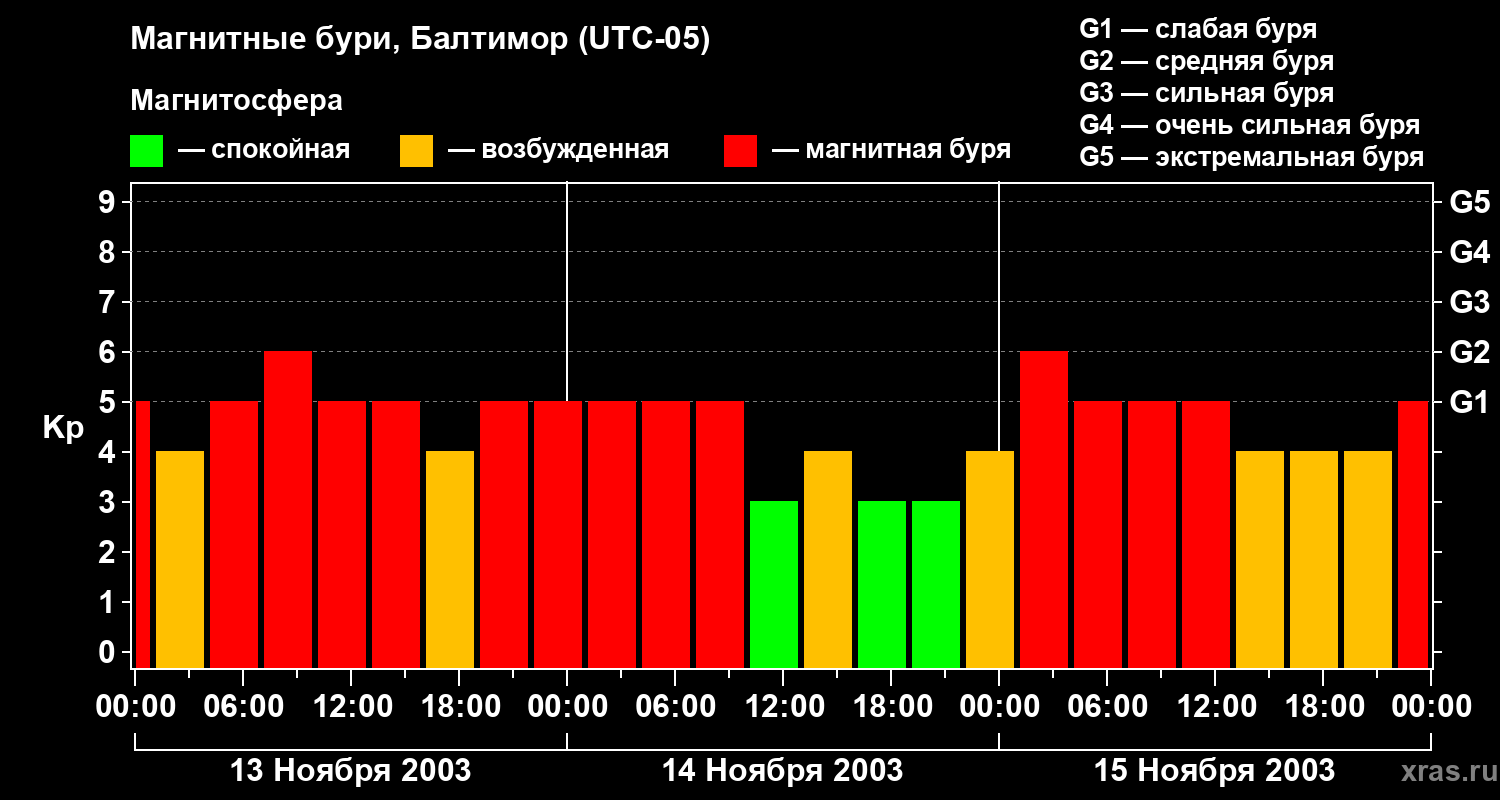Viewport: 1500px width, 800px height.
Task: Select the "15 Ноября 2003" date label
Action: [x=1214, y=771]
